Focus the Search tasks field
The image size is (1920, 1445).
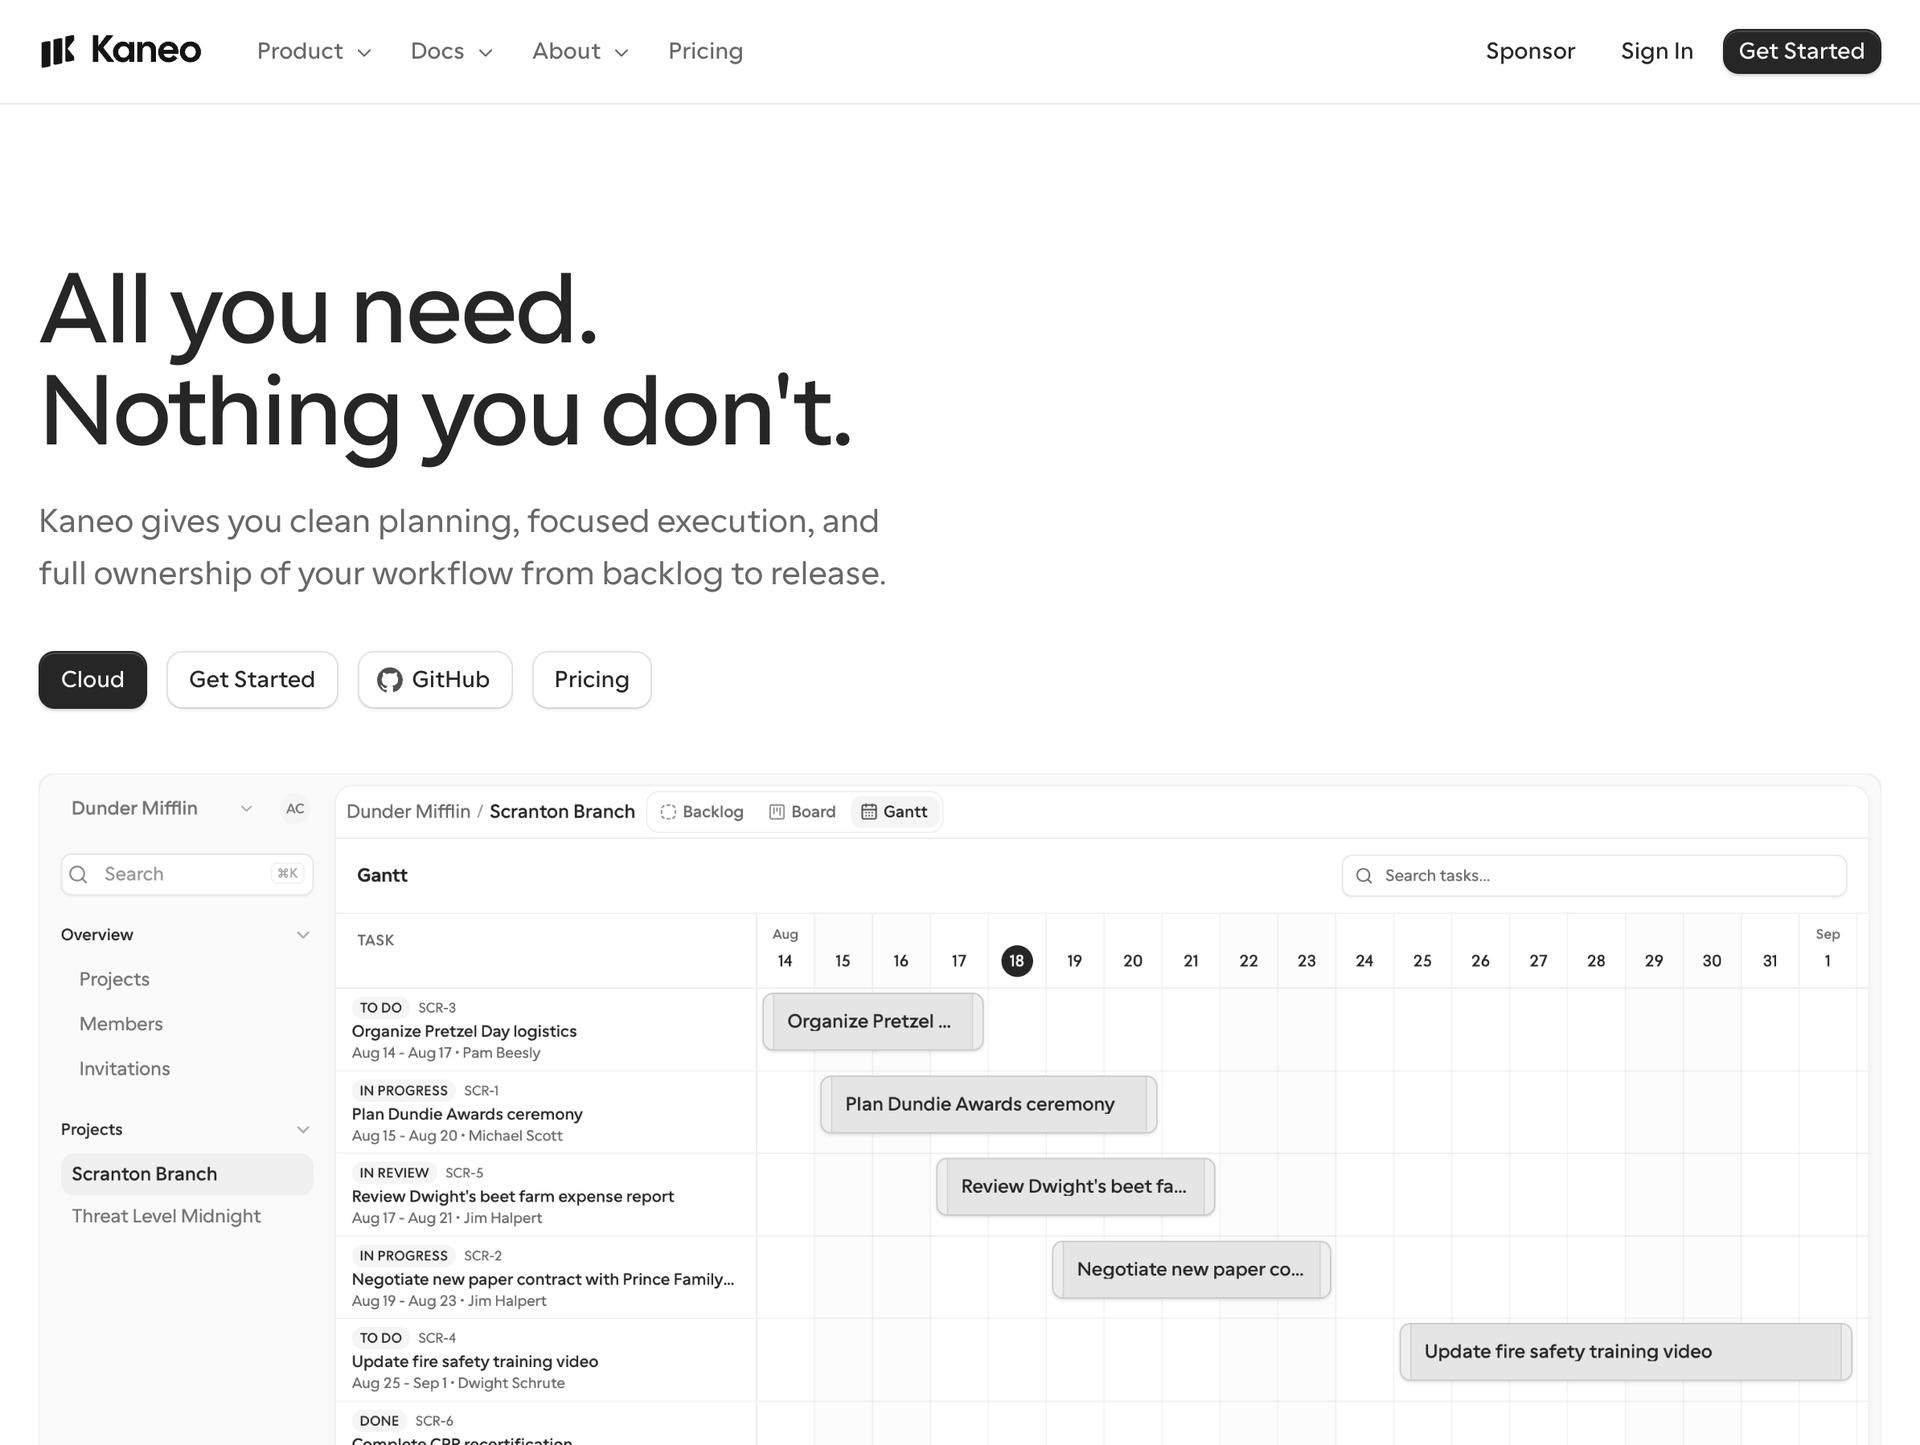(1594, 876)
